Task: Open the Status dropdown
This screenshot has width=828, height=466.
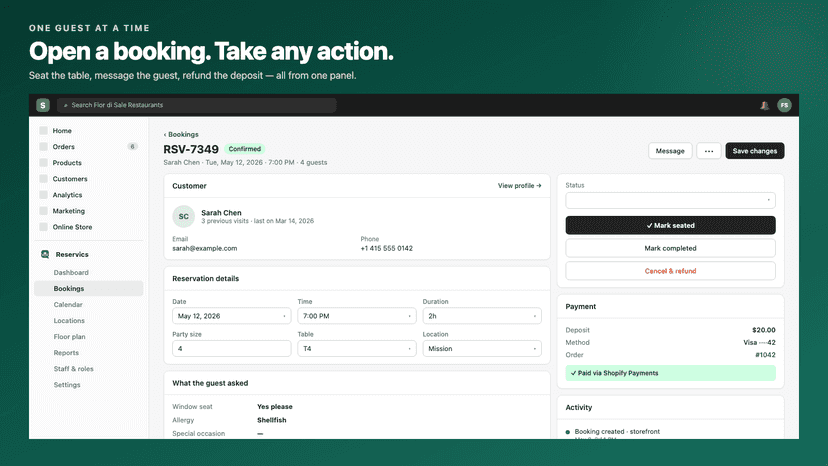Action: [670, 200]
